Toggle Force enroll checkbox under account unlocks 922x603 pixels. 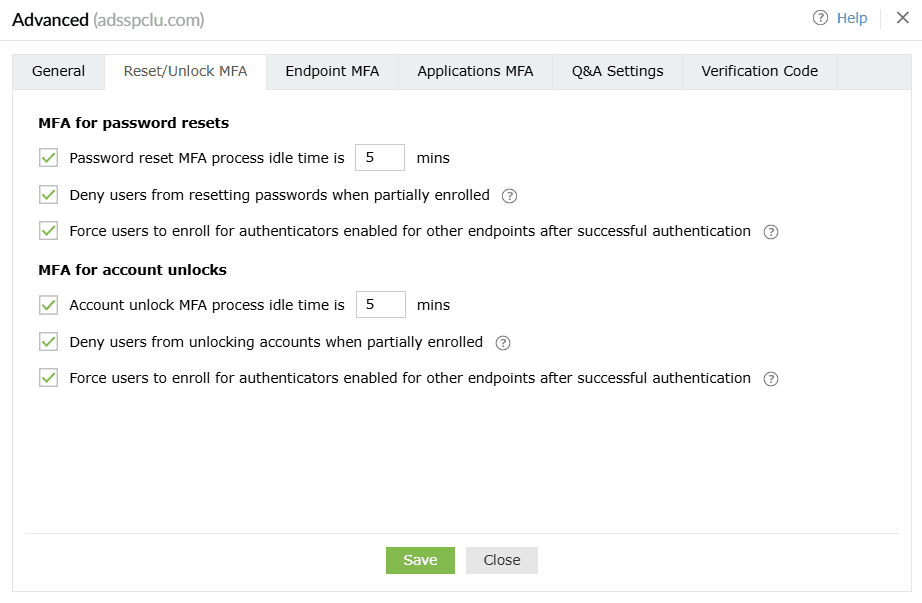tap(48, 378)
